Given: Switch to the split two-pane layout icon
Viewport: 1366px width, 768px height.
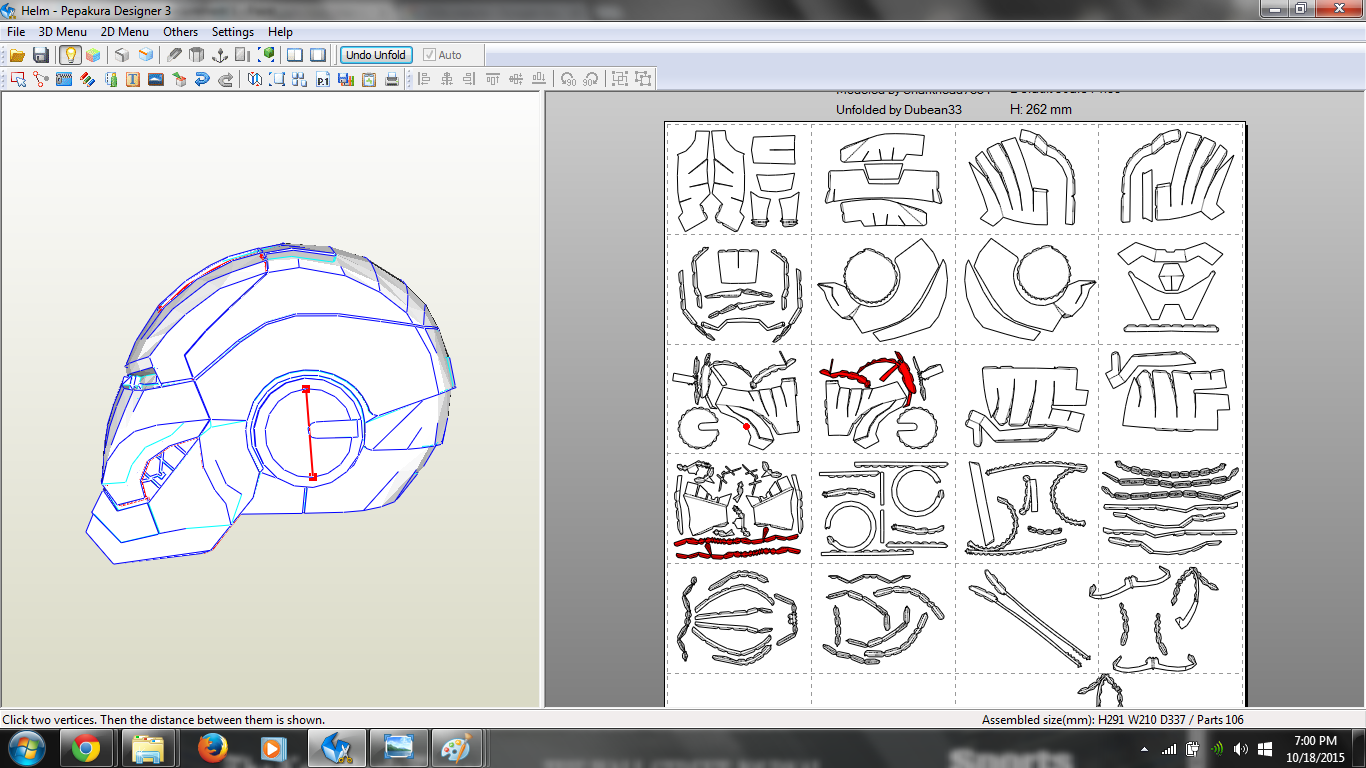Looking at the screenshot, I should tap(295, 55).
